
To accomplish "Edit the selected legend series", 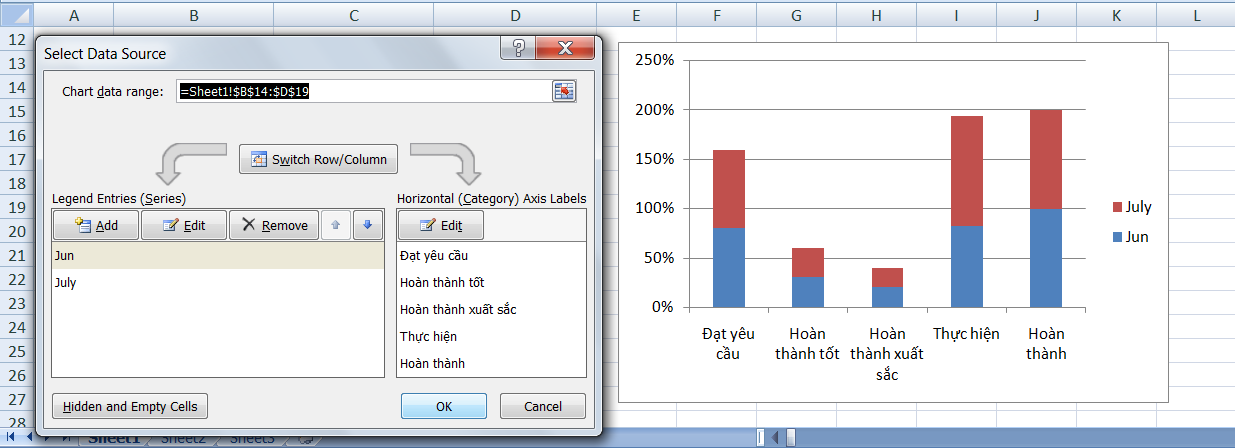I will pyautogui.click(x=184, y=225).
